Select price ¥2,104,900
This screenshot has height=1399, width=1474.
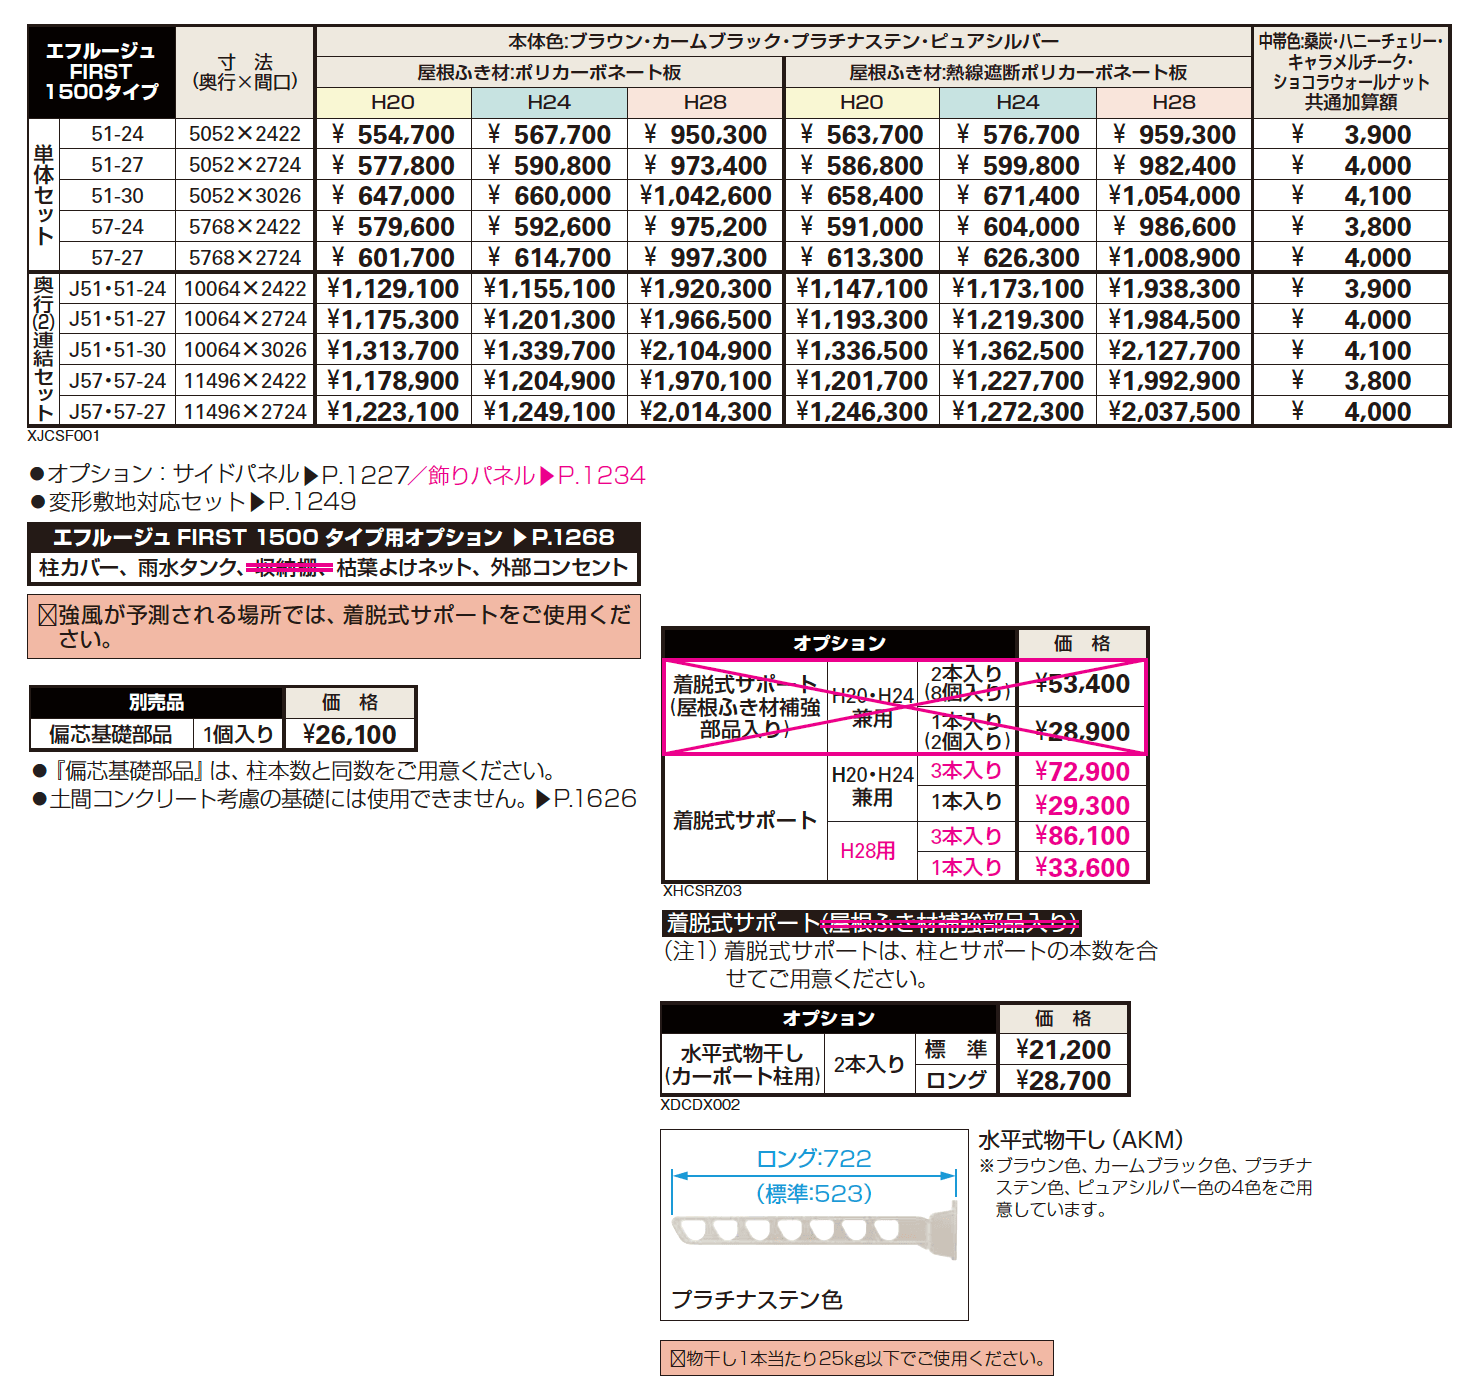706,351
